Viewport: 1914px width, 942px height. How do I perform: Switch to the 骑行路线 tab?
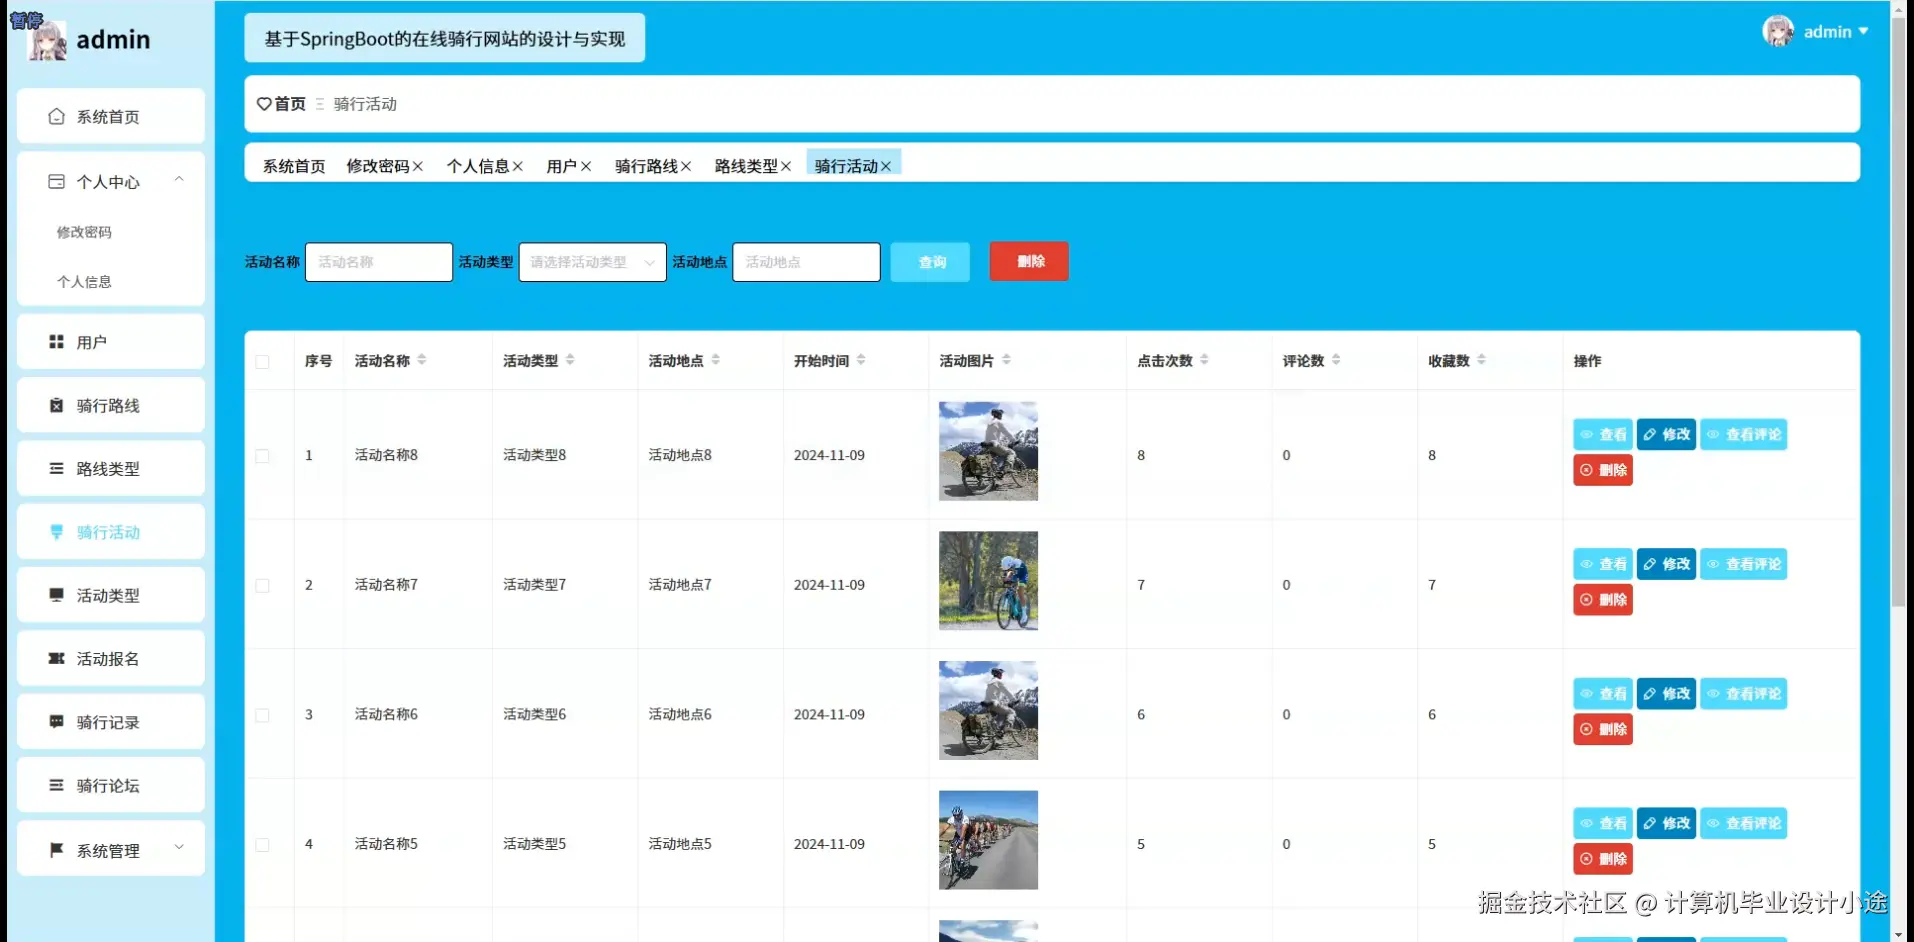(x=645, y=166)
